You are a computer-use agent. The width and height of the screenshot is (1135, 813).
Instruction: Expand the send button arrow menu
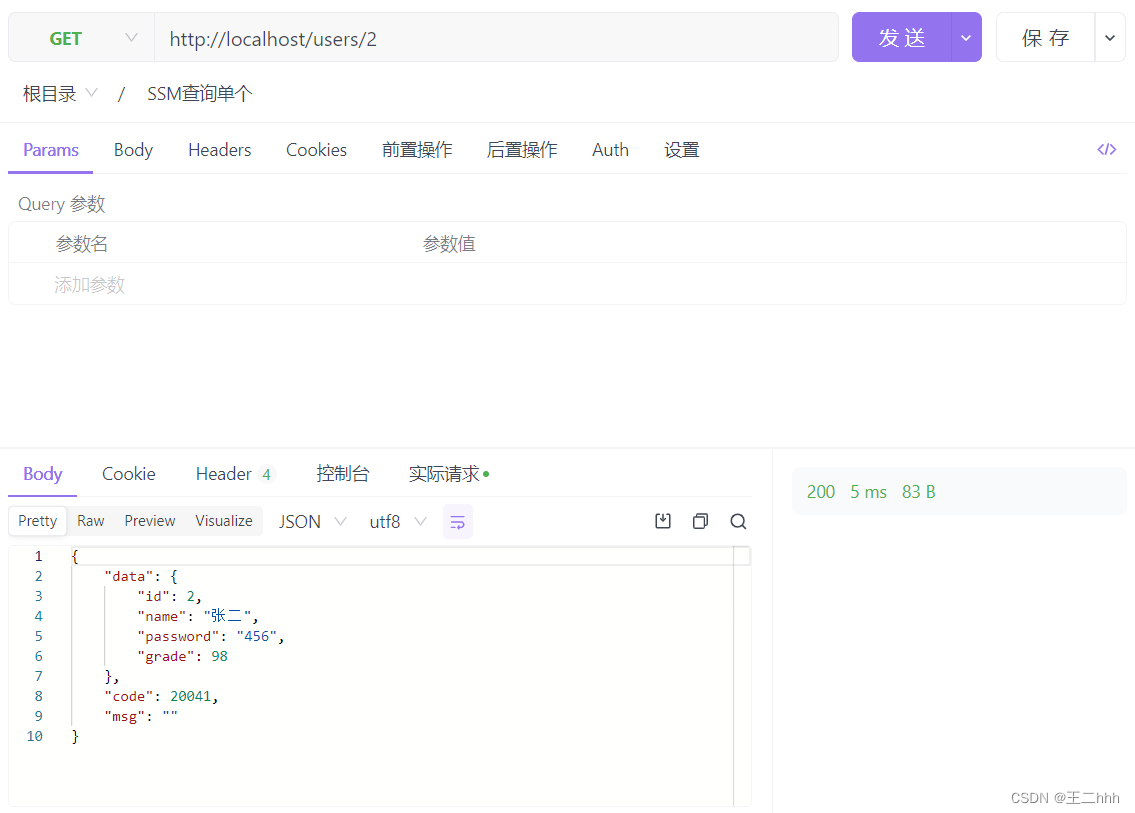[x=966, y=38]
